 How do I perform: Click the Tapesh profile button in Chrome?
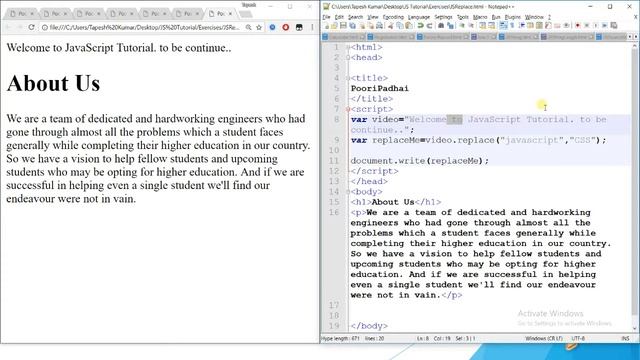tap(249, 5)
